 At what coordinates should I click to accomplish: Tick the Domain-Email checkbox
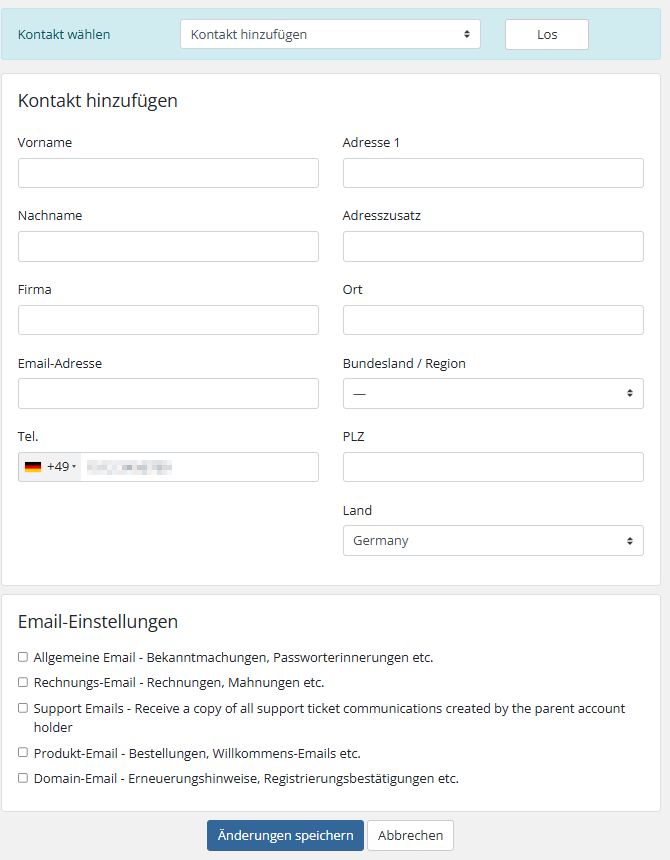click(x=23, y=777)
